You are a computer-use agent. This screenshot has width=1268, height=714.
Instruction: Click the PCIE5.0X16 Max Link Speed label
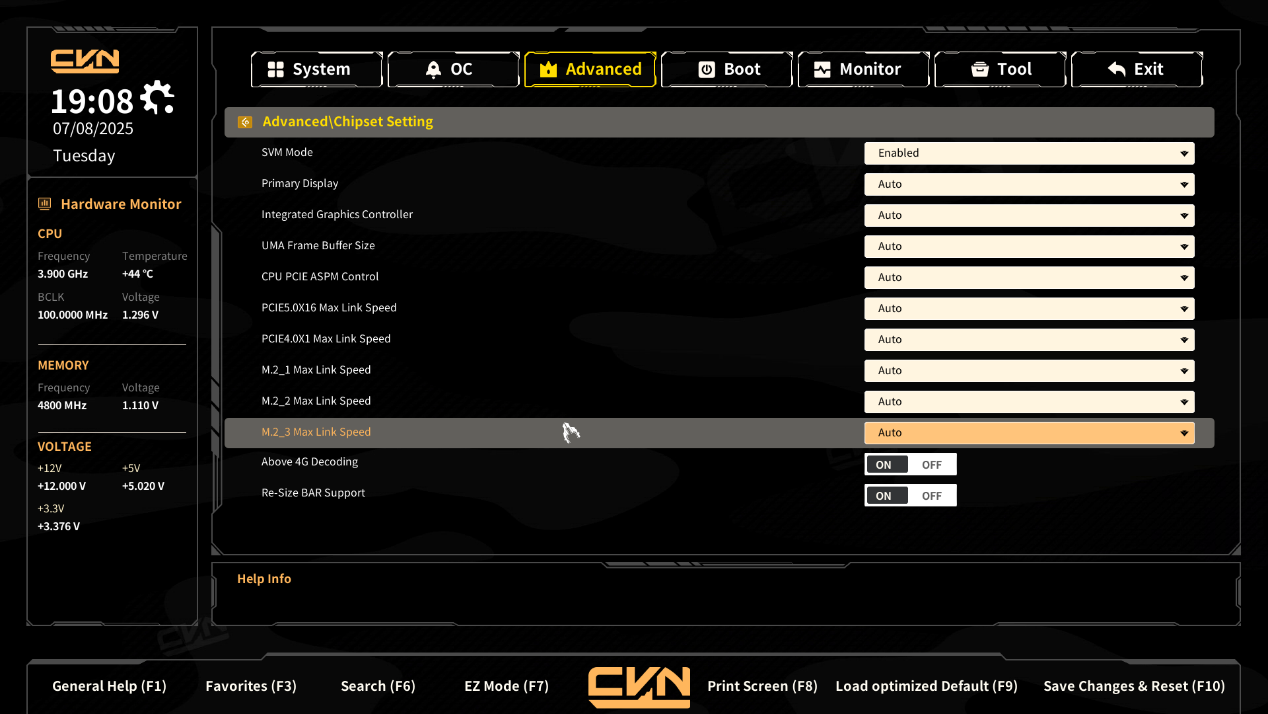(329, 307)
